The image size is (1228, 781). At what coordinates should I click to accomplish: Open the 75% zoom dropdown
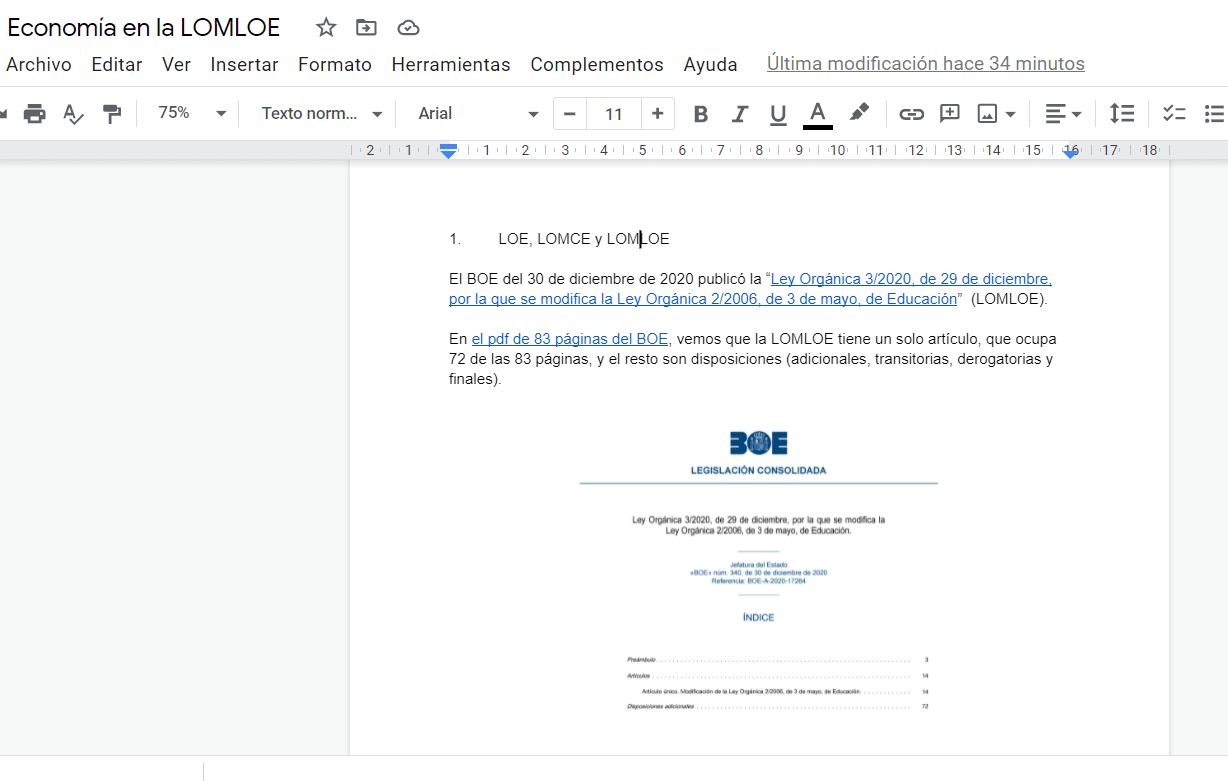point(192,114)
